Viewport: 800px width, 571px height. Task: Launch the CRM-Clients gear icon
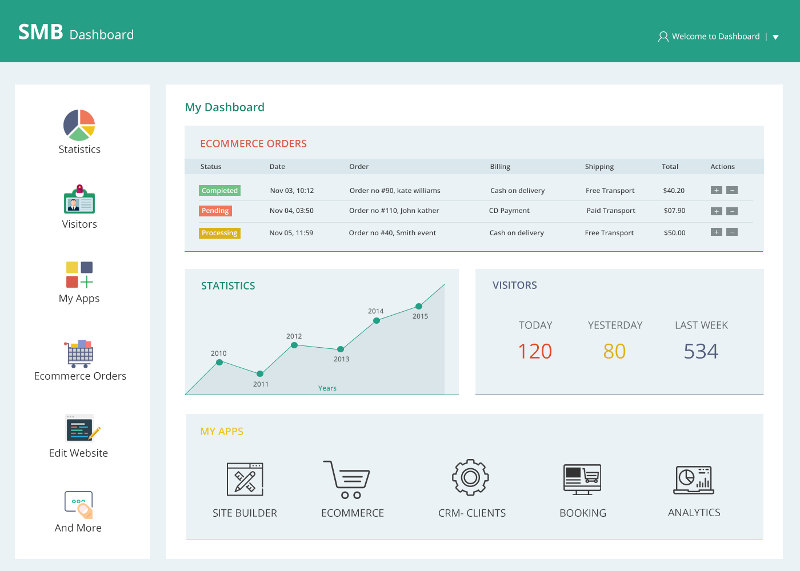click(x=470, y=477)
